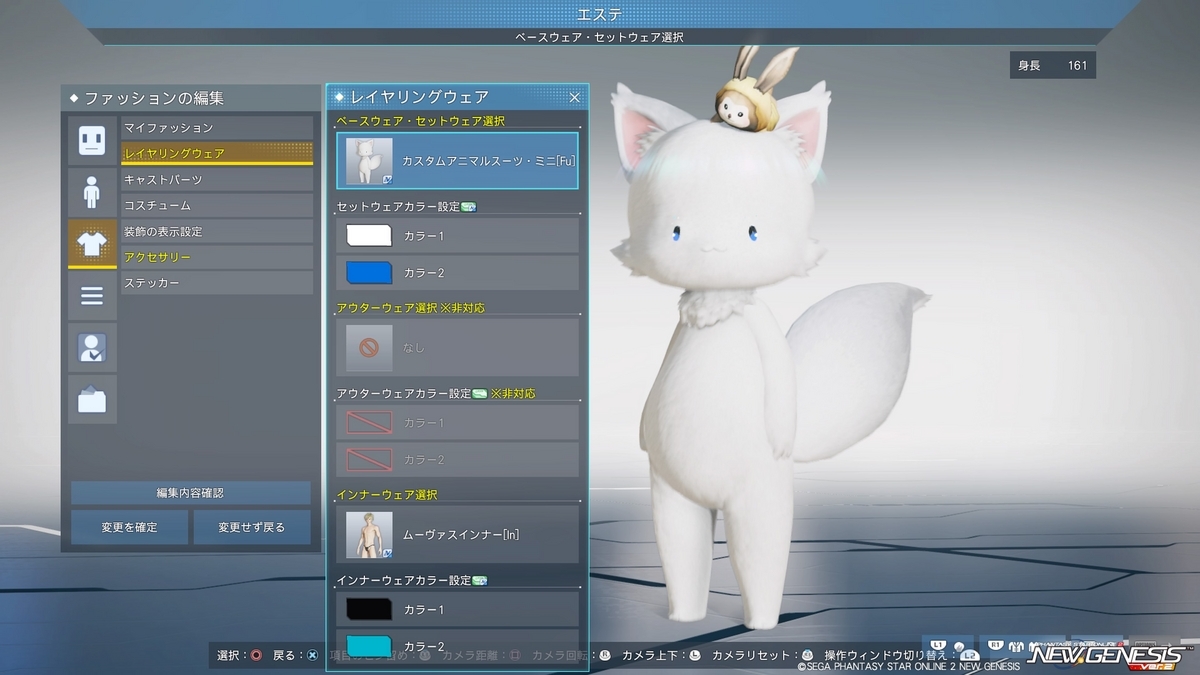1200x675 pixels.
Task: Click the ベースウェア・セットウェア選択 section heading
Action: pyautogui.click(x=420, y=121)
